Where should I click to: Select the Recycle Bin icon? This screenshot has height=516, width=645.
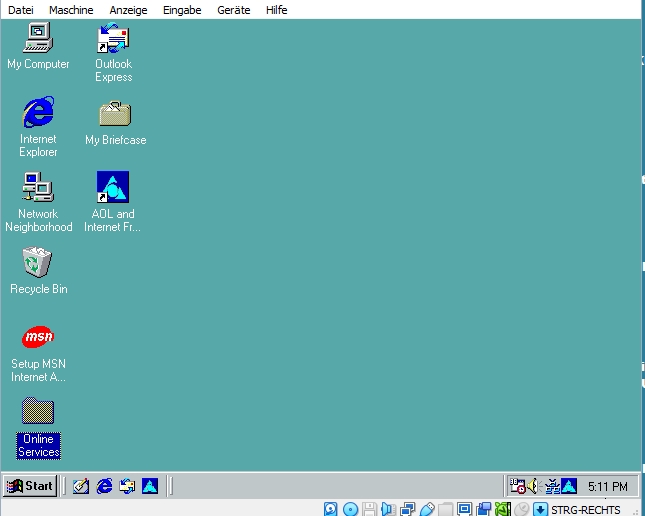38,263
